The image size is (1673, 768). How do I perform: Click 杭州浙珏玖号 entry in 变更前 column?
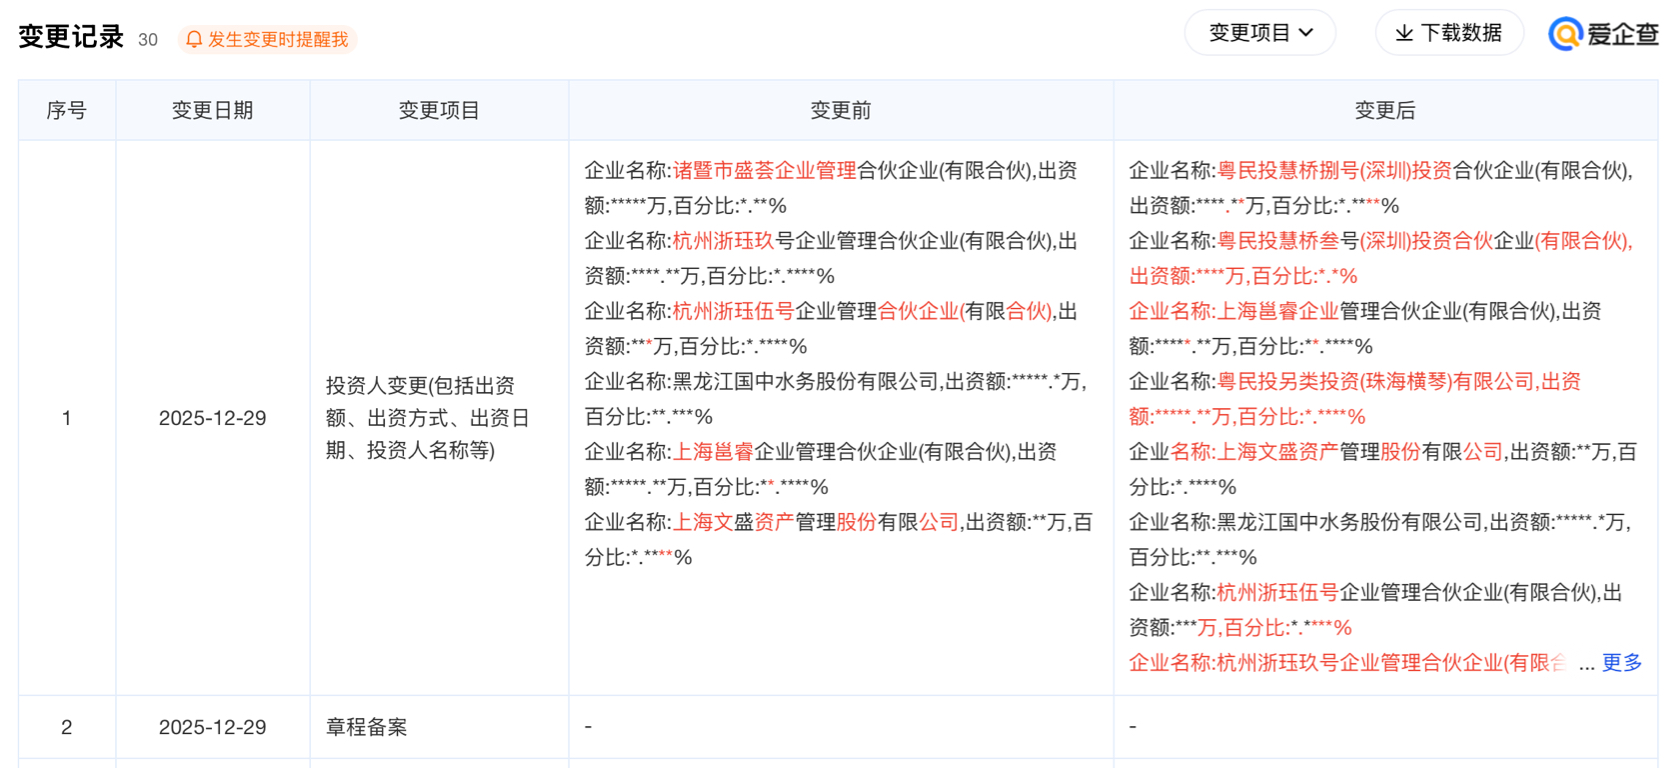pos(733,241)
